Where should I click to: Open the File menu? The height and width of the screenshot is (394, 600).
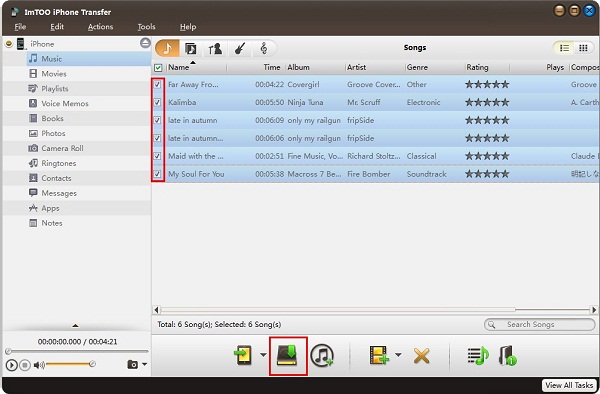coord(20,27)
